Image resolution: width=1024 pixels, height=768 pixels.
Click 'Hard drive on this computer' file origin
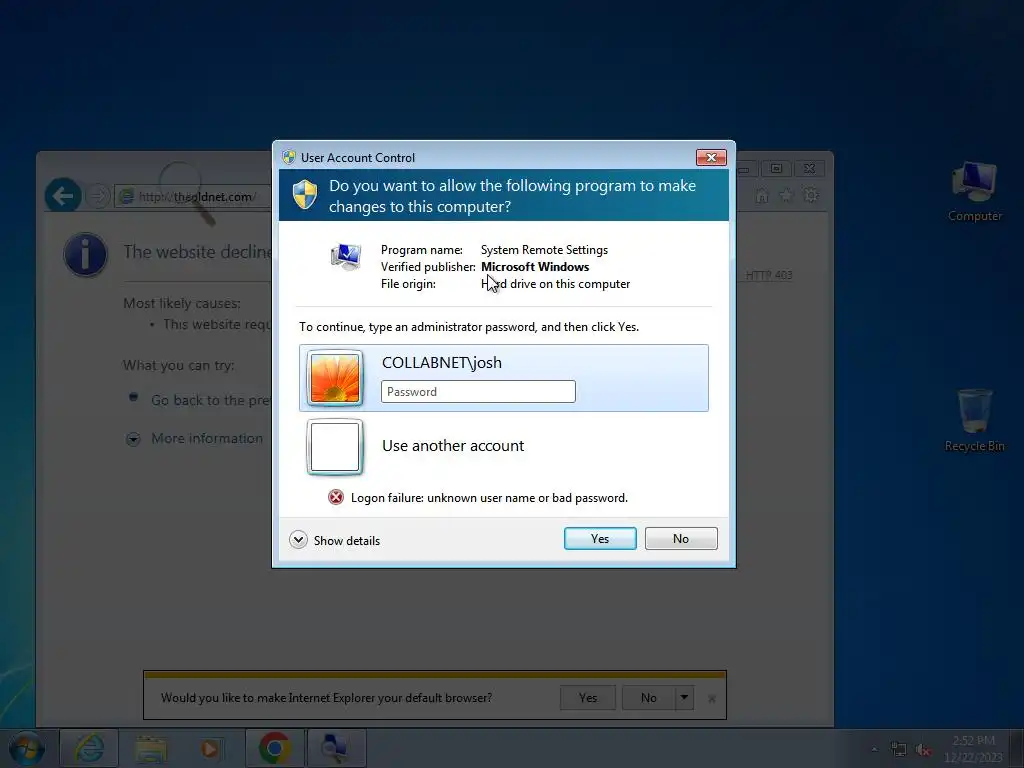click(x=556, y=283)
